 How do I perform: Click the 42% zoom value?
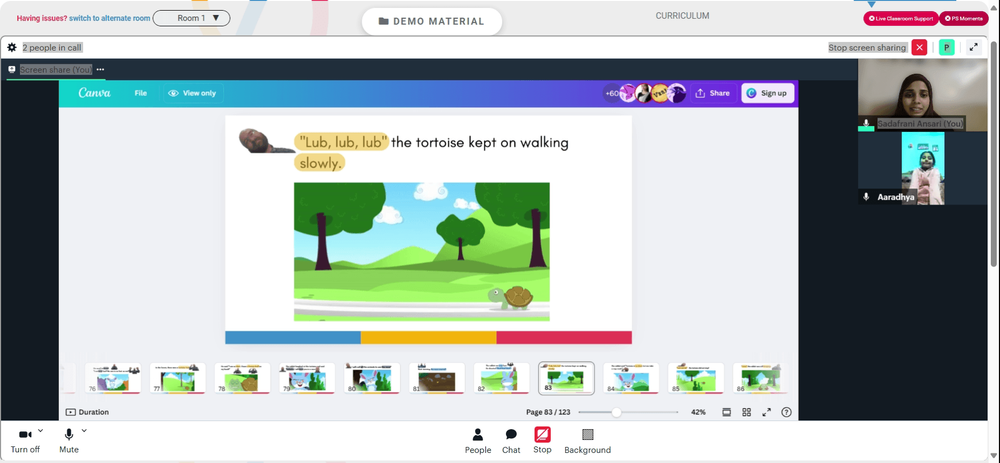pyautogui.click(x=698, y=413)
